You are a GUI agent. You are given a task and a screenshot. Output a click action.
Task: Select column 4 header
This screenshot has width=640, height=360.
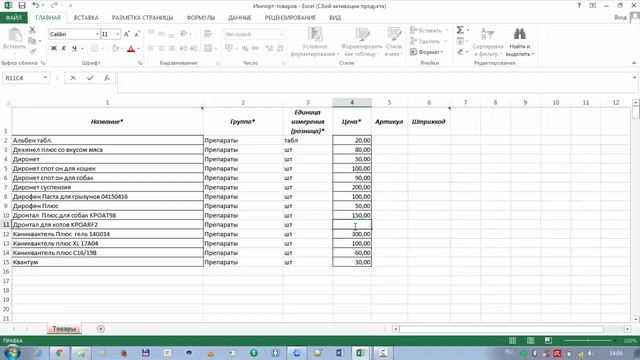click(x=352, y=102)
